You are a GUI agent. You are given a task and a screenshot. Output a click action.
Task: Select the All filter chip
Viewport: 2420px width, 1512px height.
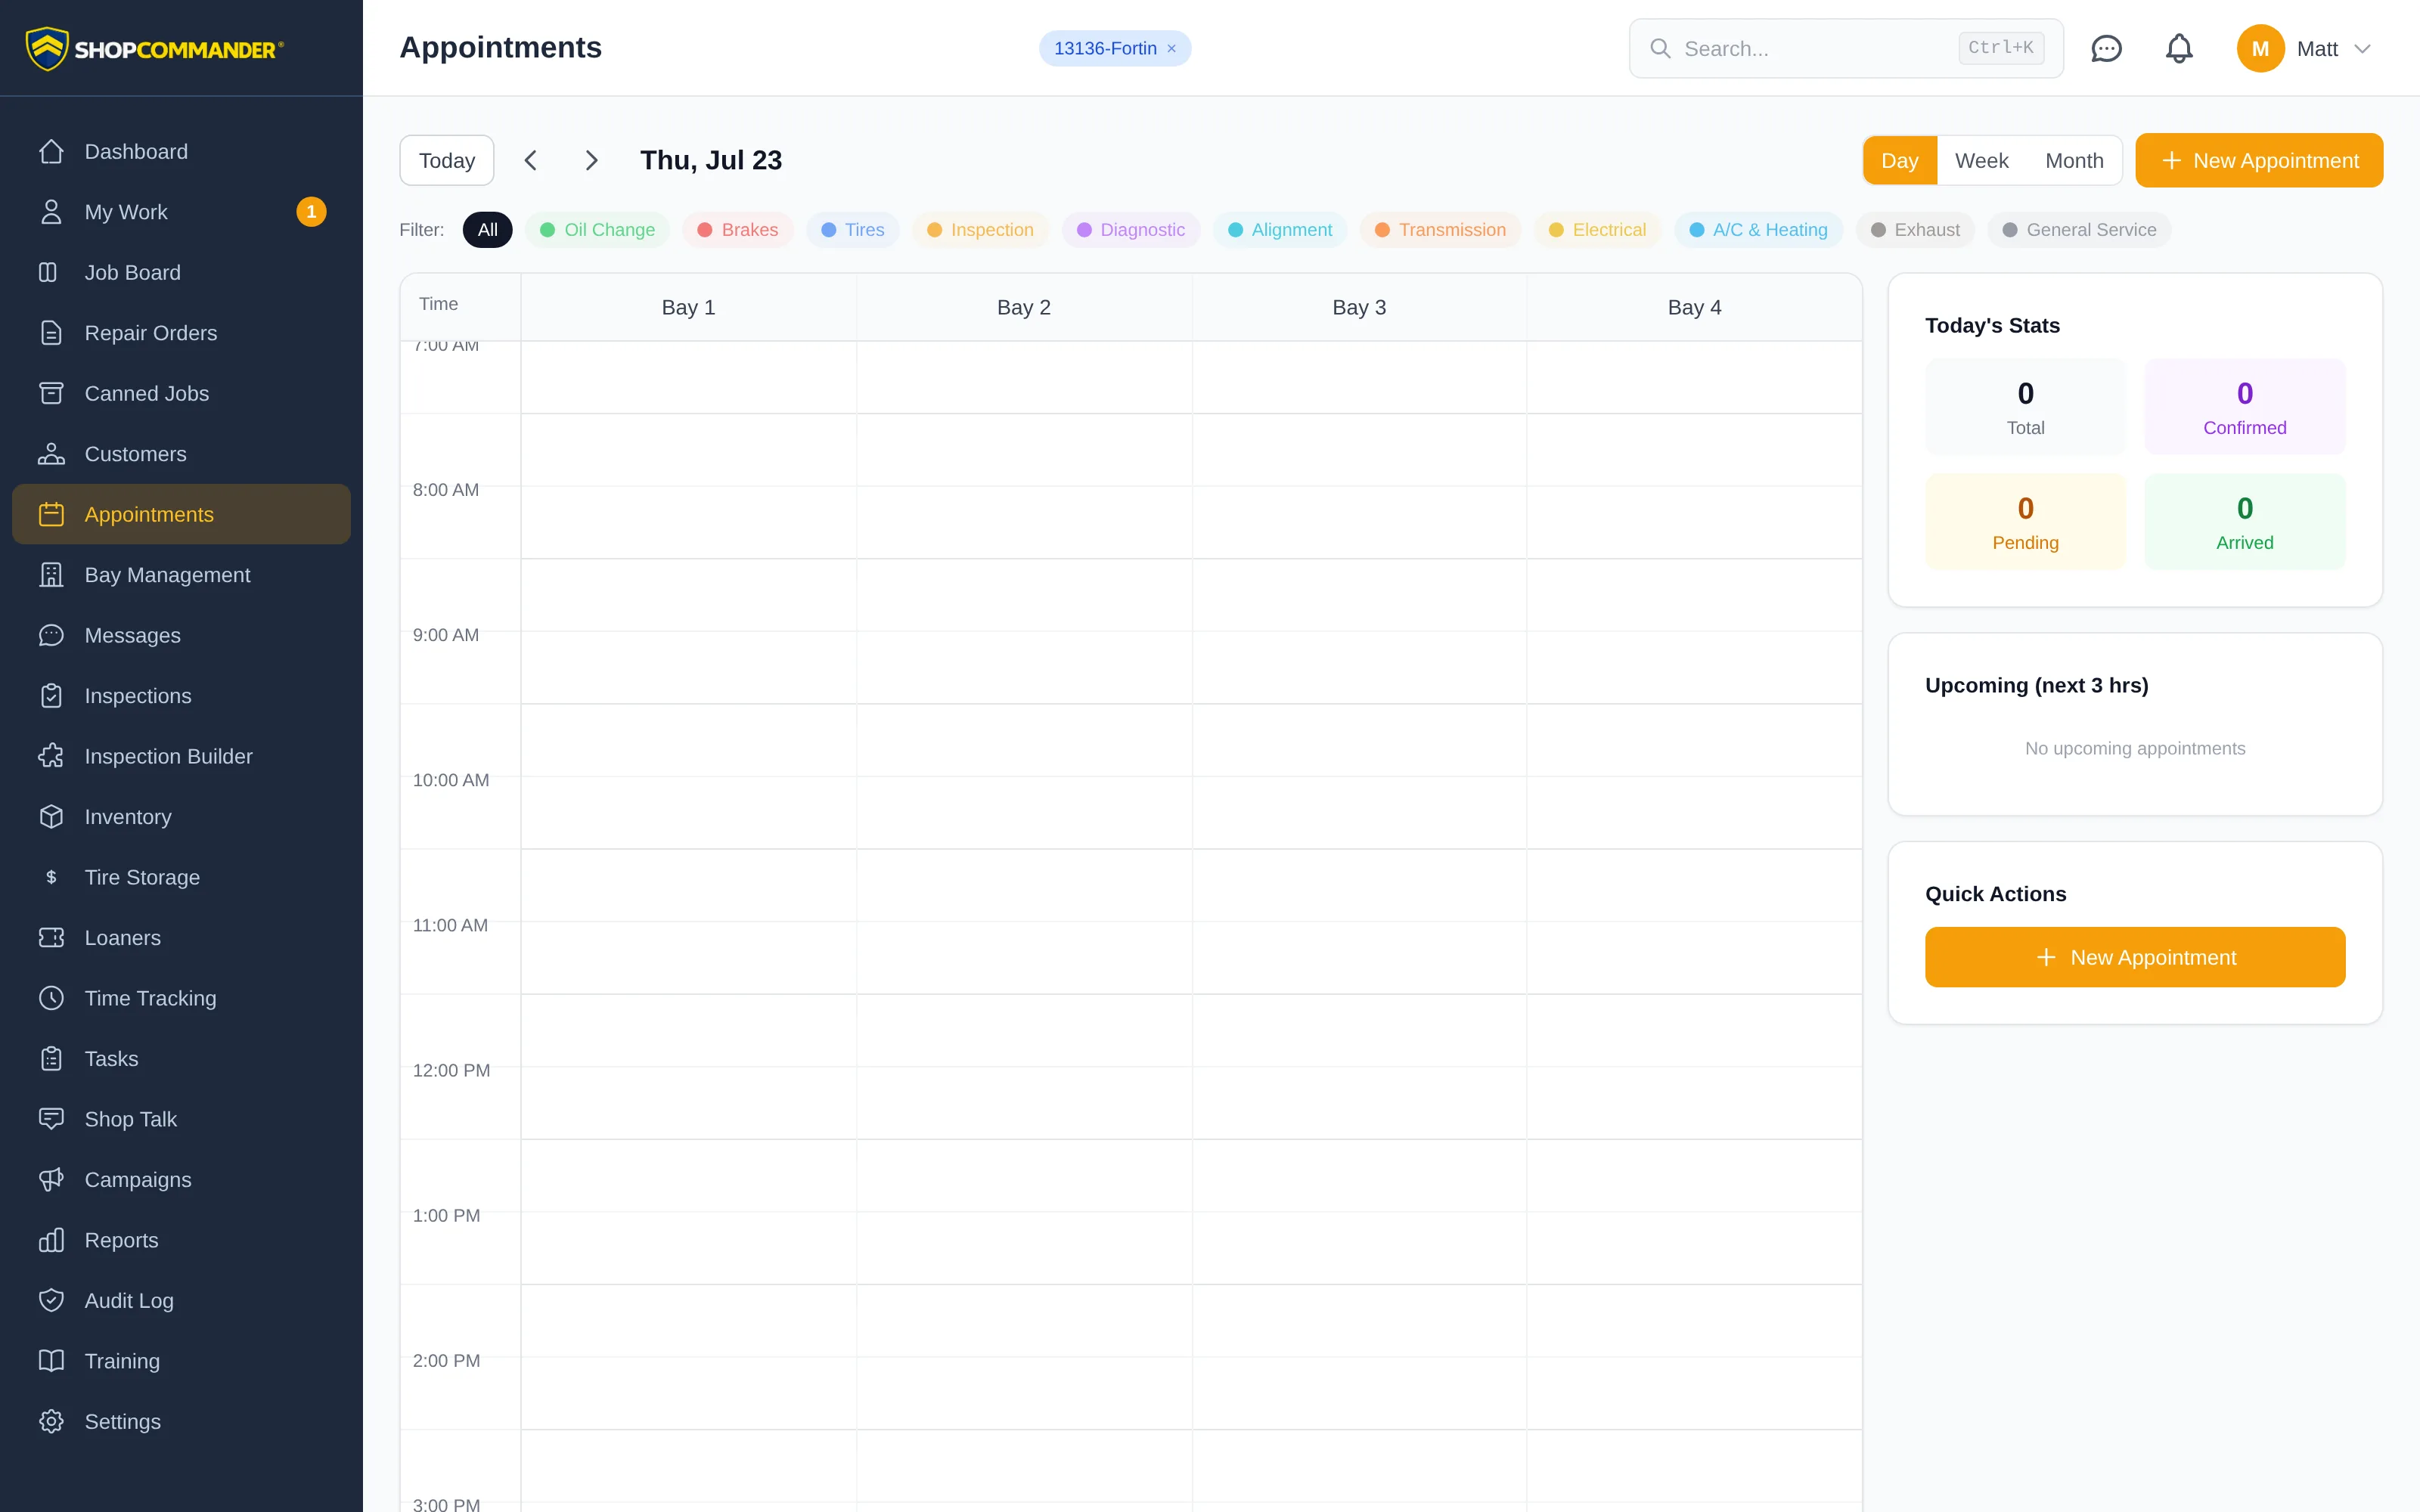coord(487,230)
